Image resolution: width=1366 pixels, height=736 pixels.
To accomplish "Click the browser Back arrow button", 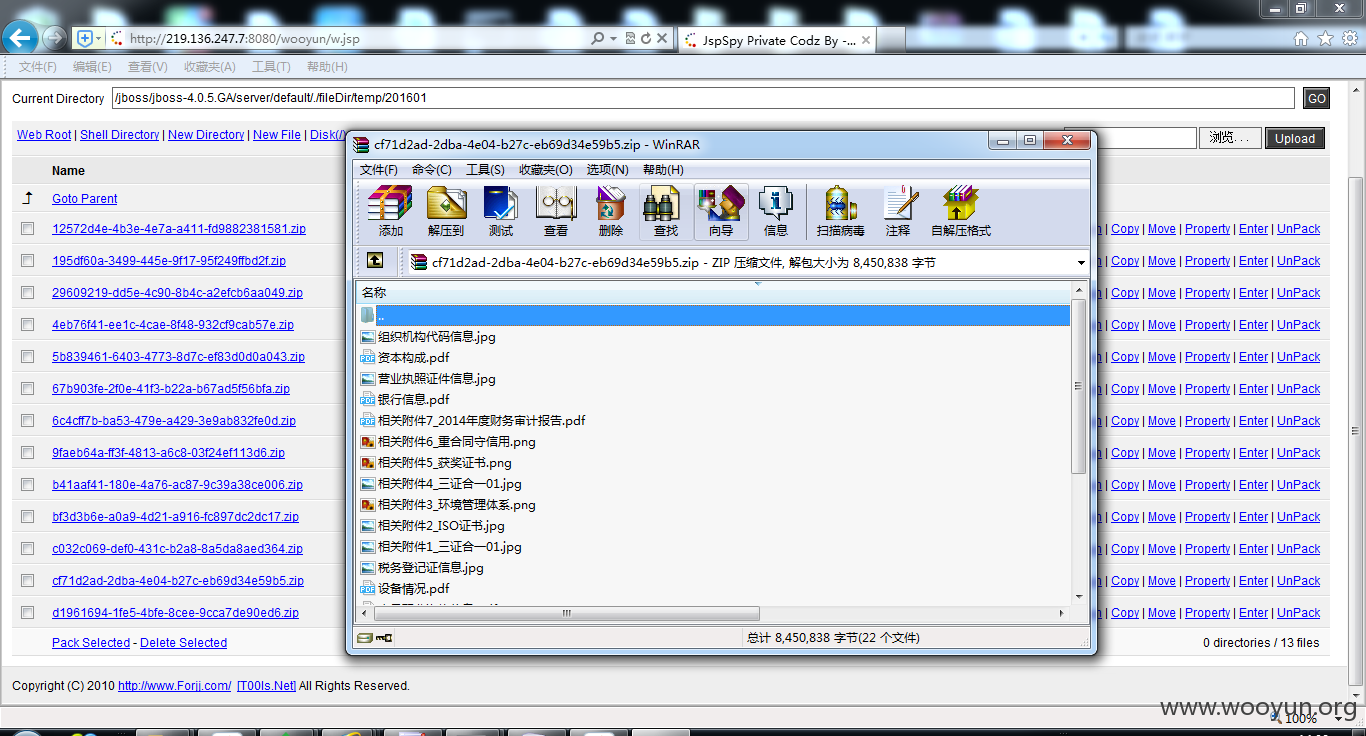I will (20, 38).
